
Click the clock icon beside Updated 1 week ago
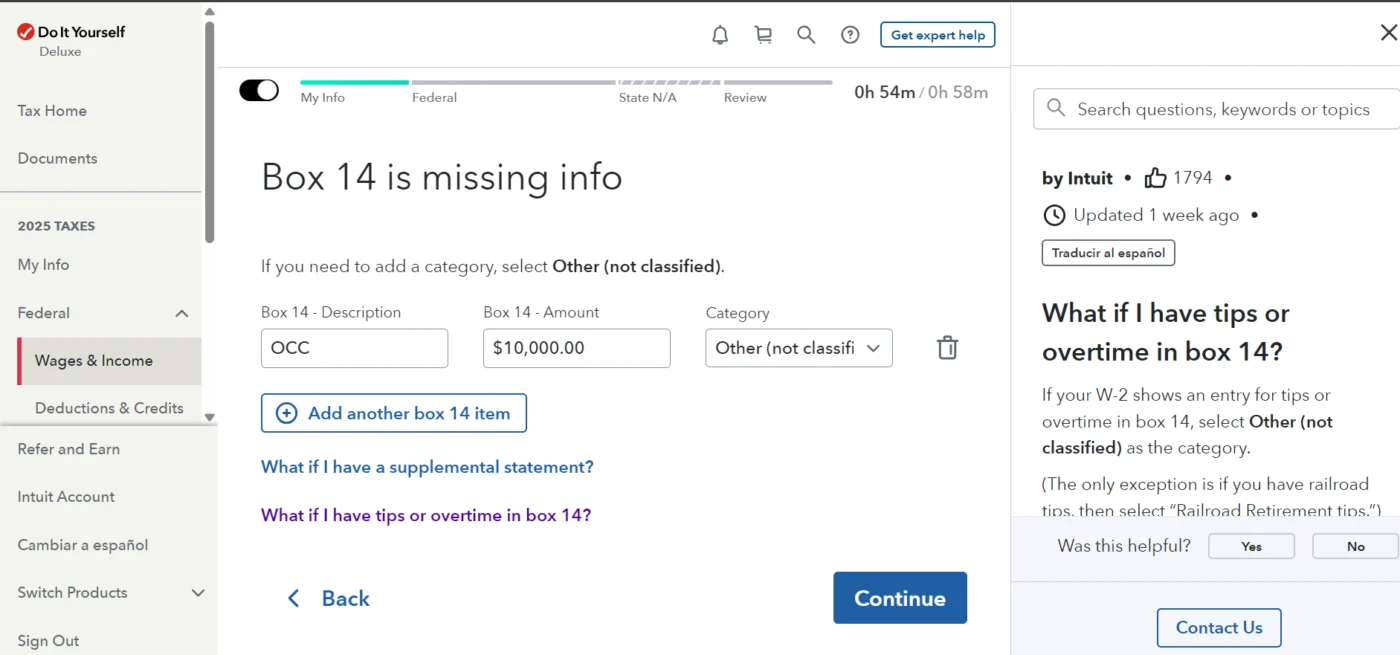pyautogui.click(x=1054, y=214)
